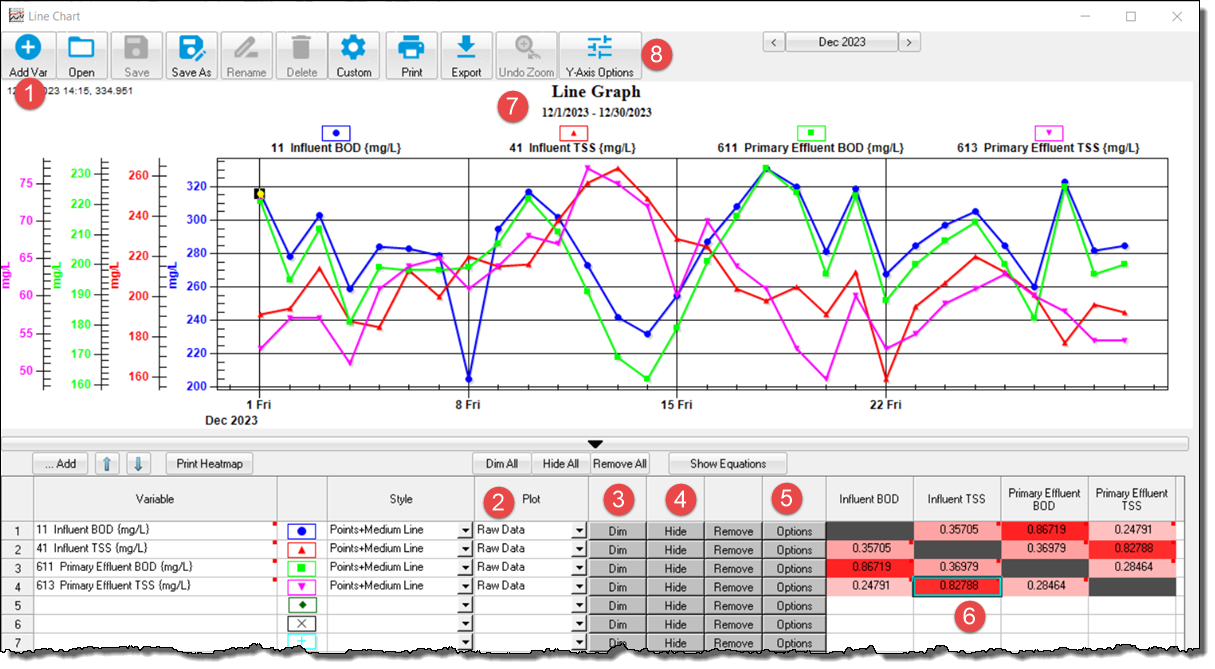Open Style dropdown for Influent BOD row

464,531
